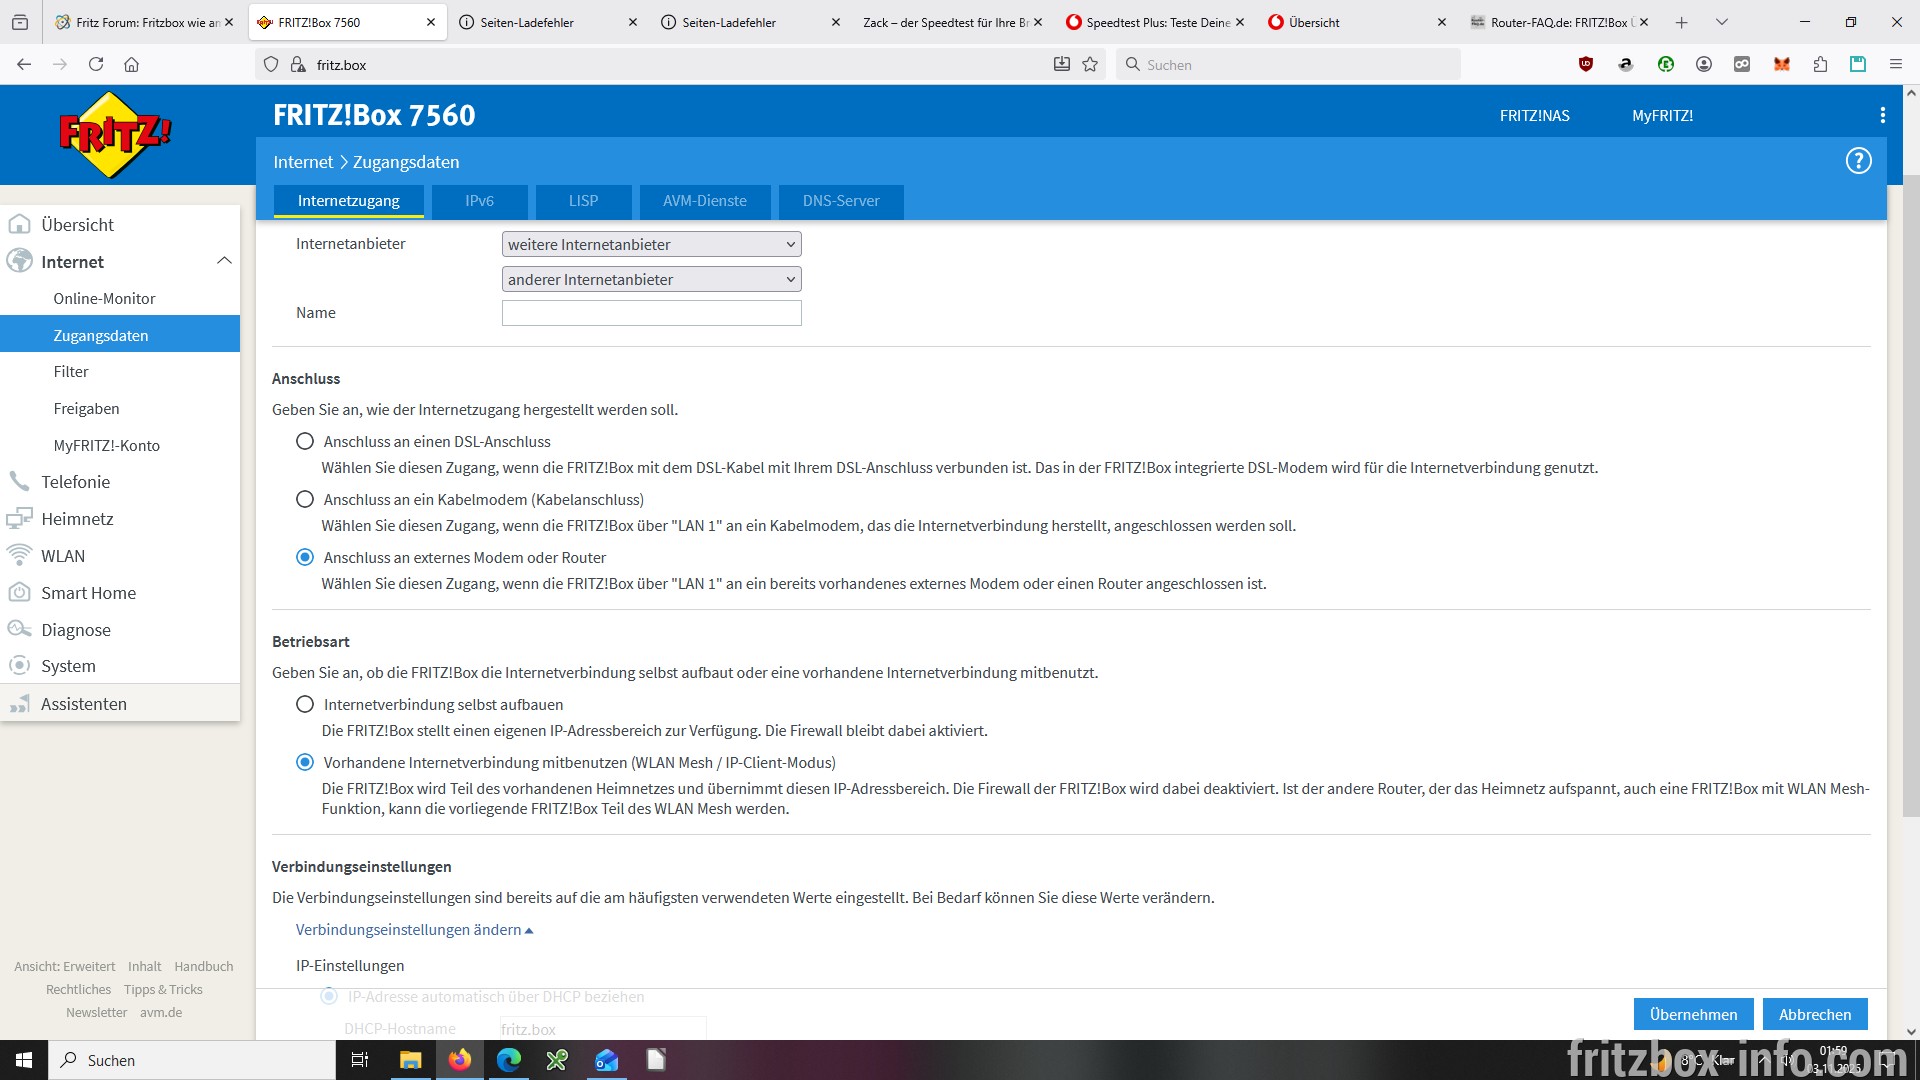Bookmark this page with the star icon
The image size is (1920, 1080).
1090,64
